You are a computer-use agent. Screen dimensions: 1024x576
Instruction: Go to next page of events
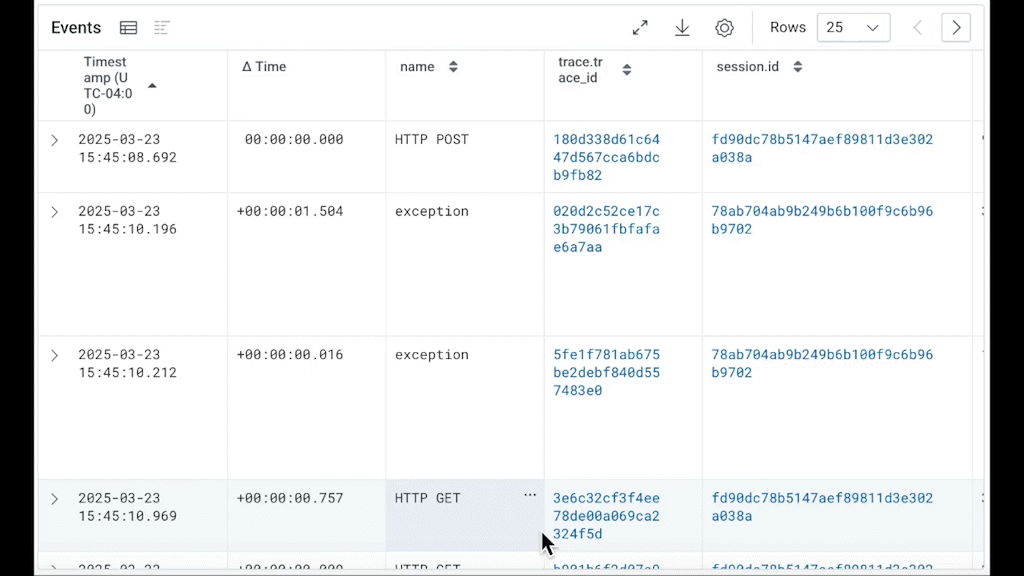click(x=956, y=28)
